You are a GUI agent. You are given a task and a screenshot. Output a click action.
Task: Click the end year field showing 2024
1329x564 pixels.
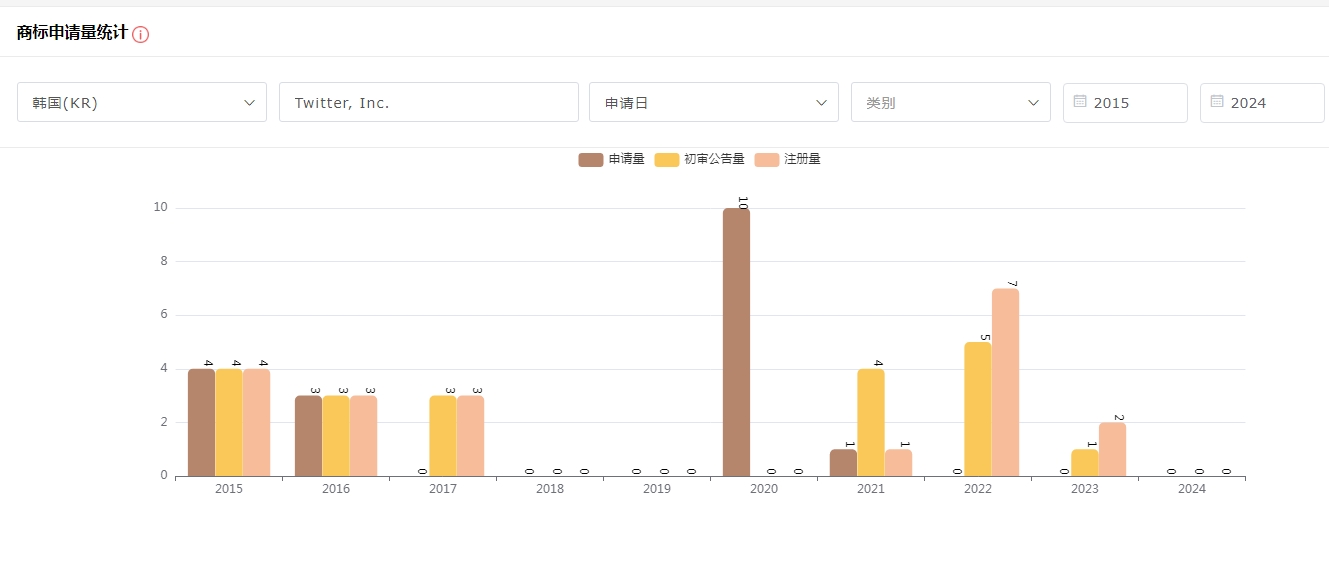point(1262,103)
